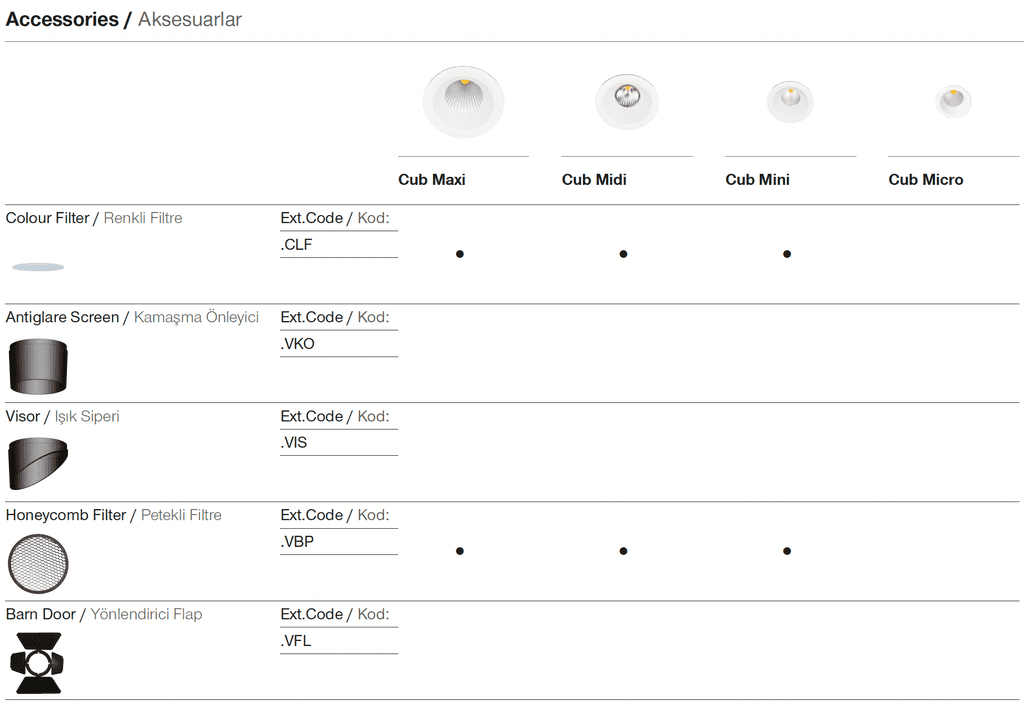Click the Colour Filter dot under Cub Maxi

click(x=460, y=254)
